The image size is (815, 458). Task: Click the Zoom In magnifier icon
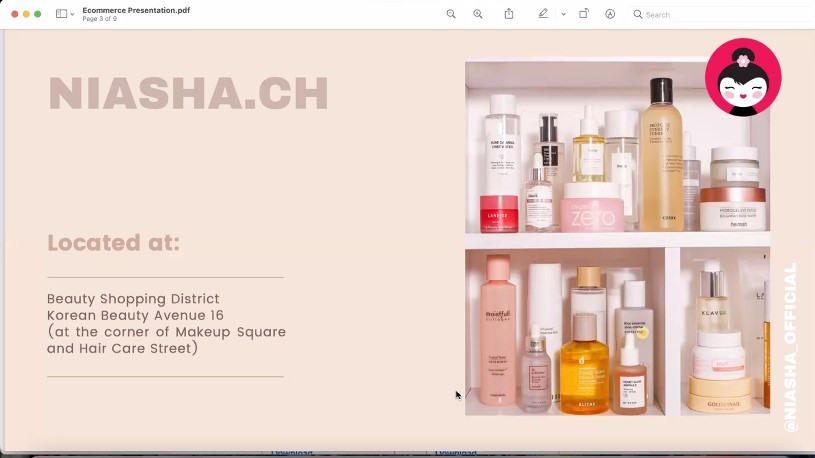478,14
